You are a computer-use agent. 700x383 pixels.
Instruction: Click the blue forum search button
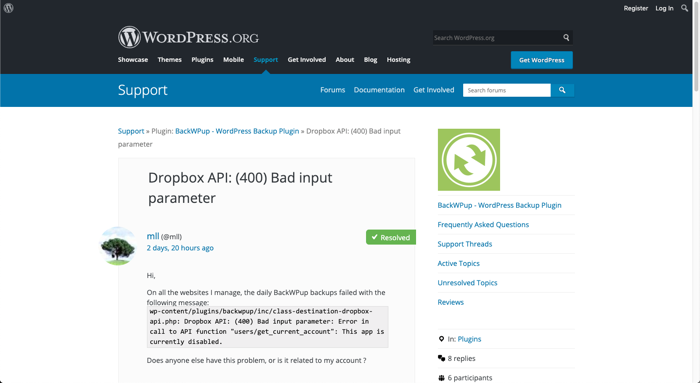[562, 90]
